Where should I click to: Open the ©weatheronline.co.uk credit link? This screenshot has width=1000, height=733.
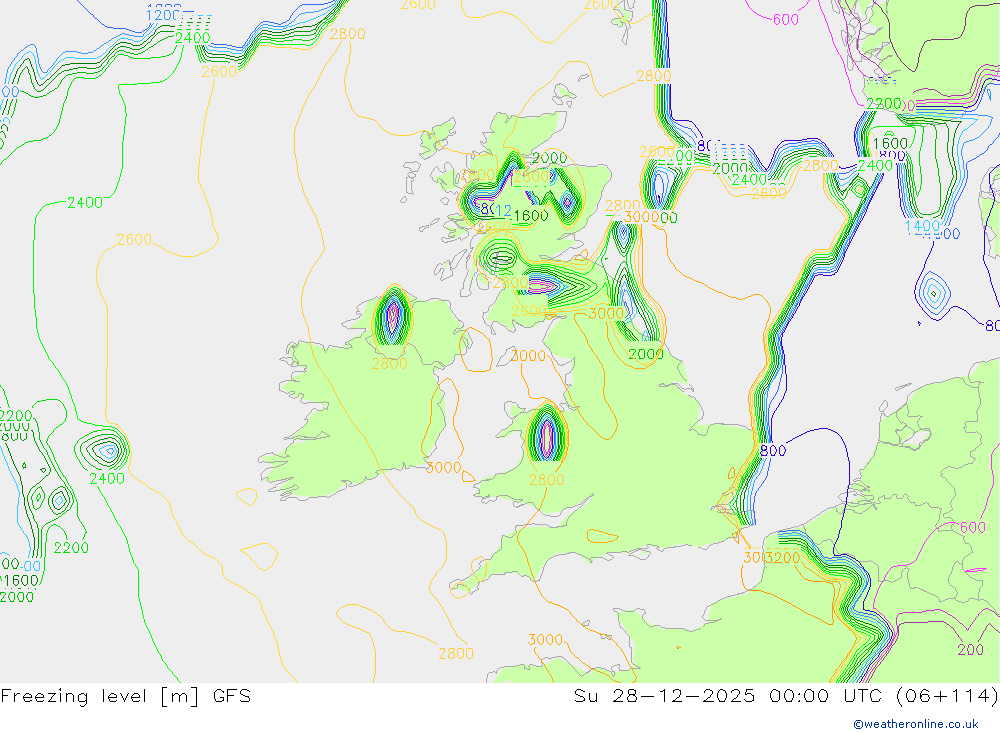pos(916,724)
